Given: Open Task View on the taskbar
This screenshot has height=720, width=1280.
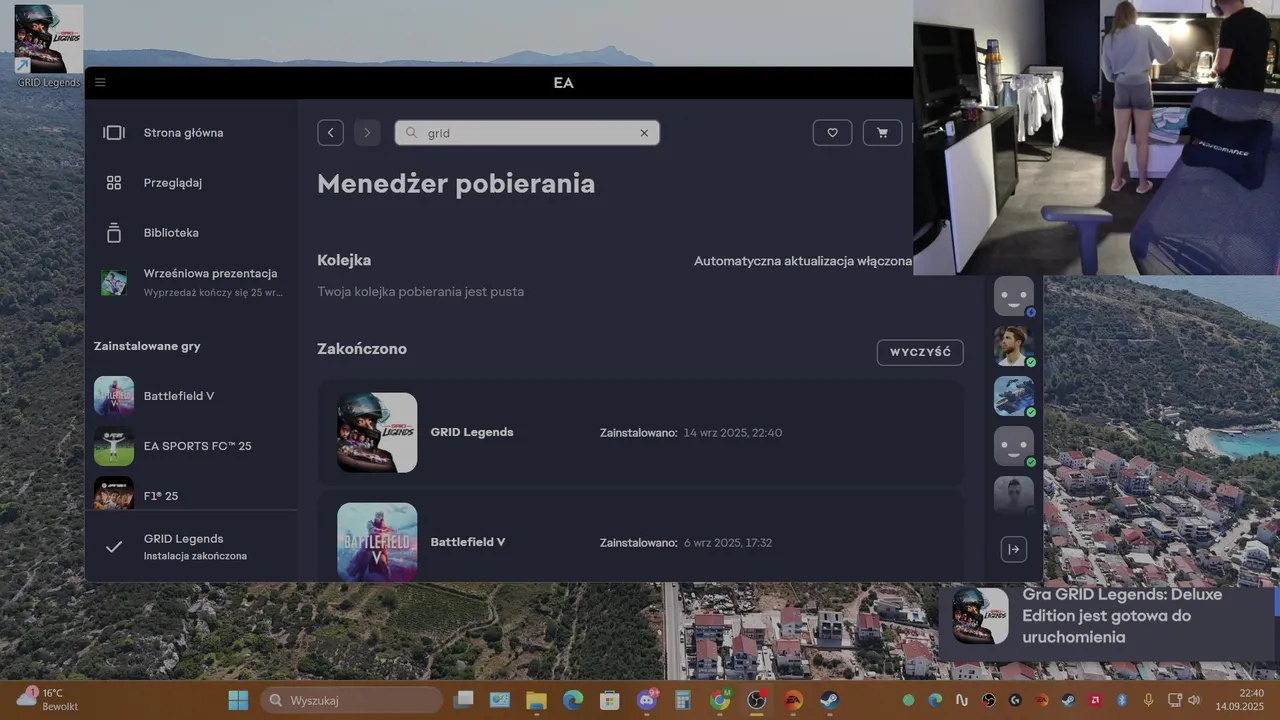Looking at the screenshot, I should pyautogui.click(x=463, y=700).
